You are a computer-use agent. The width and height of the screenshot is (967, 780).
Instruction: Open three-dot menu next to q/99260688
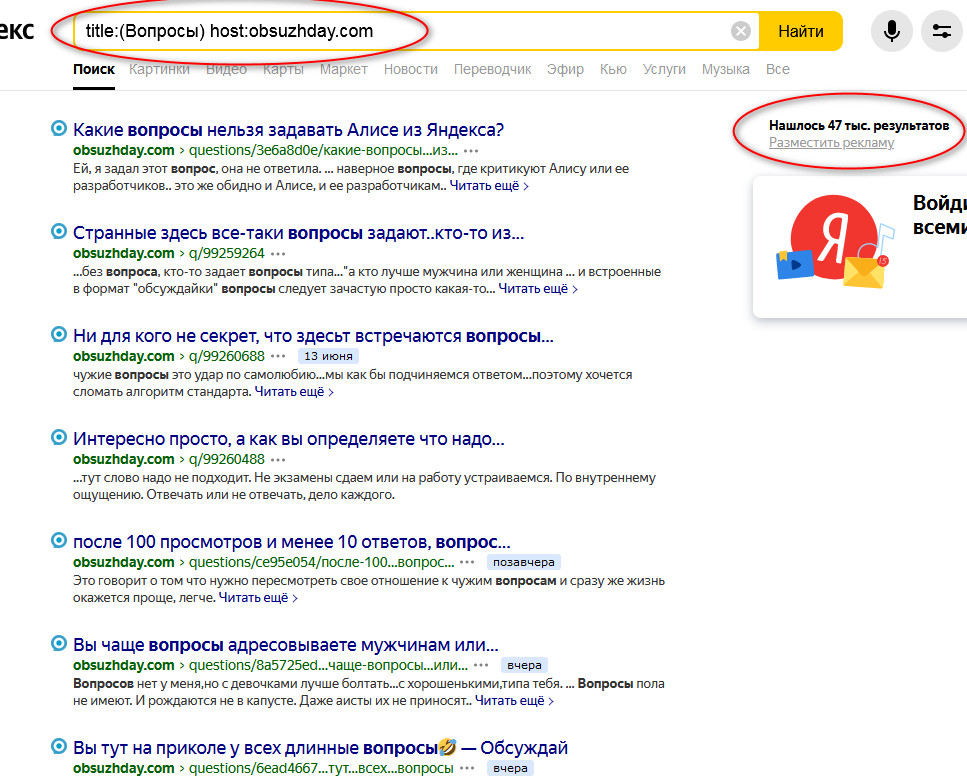tap(278, 356)
